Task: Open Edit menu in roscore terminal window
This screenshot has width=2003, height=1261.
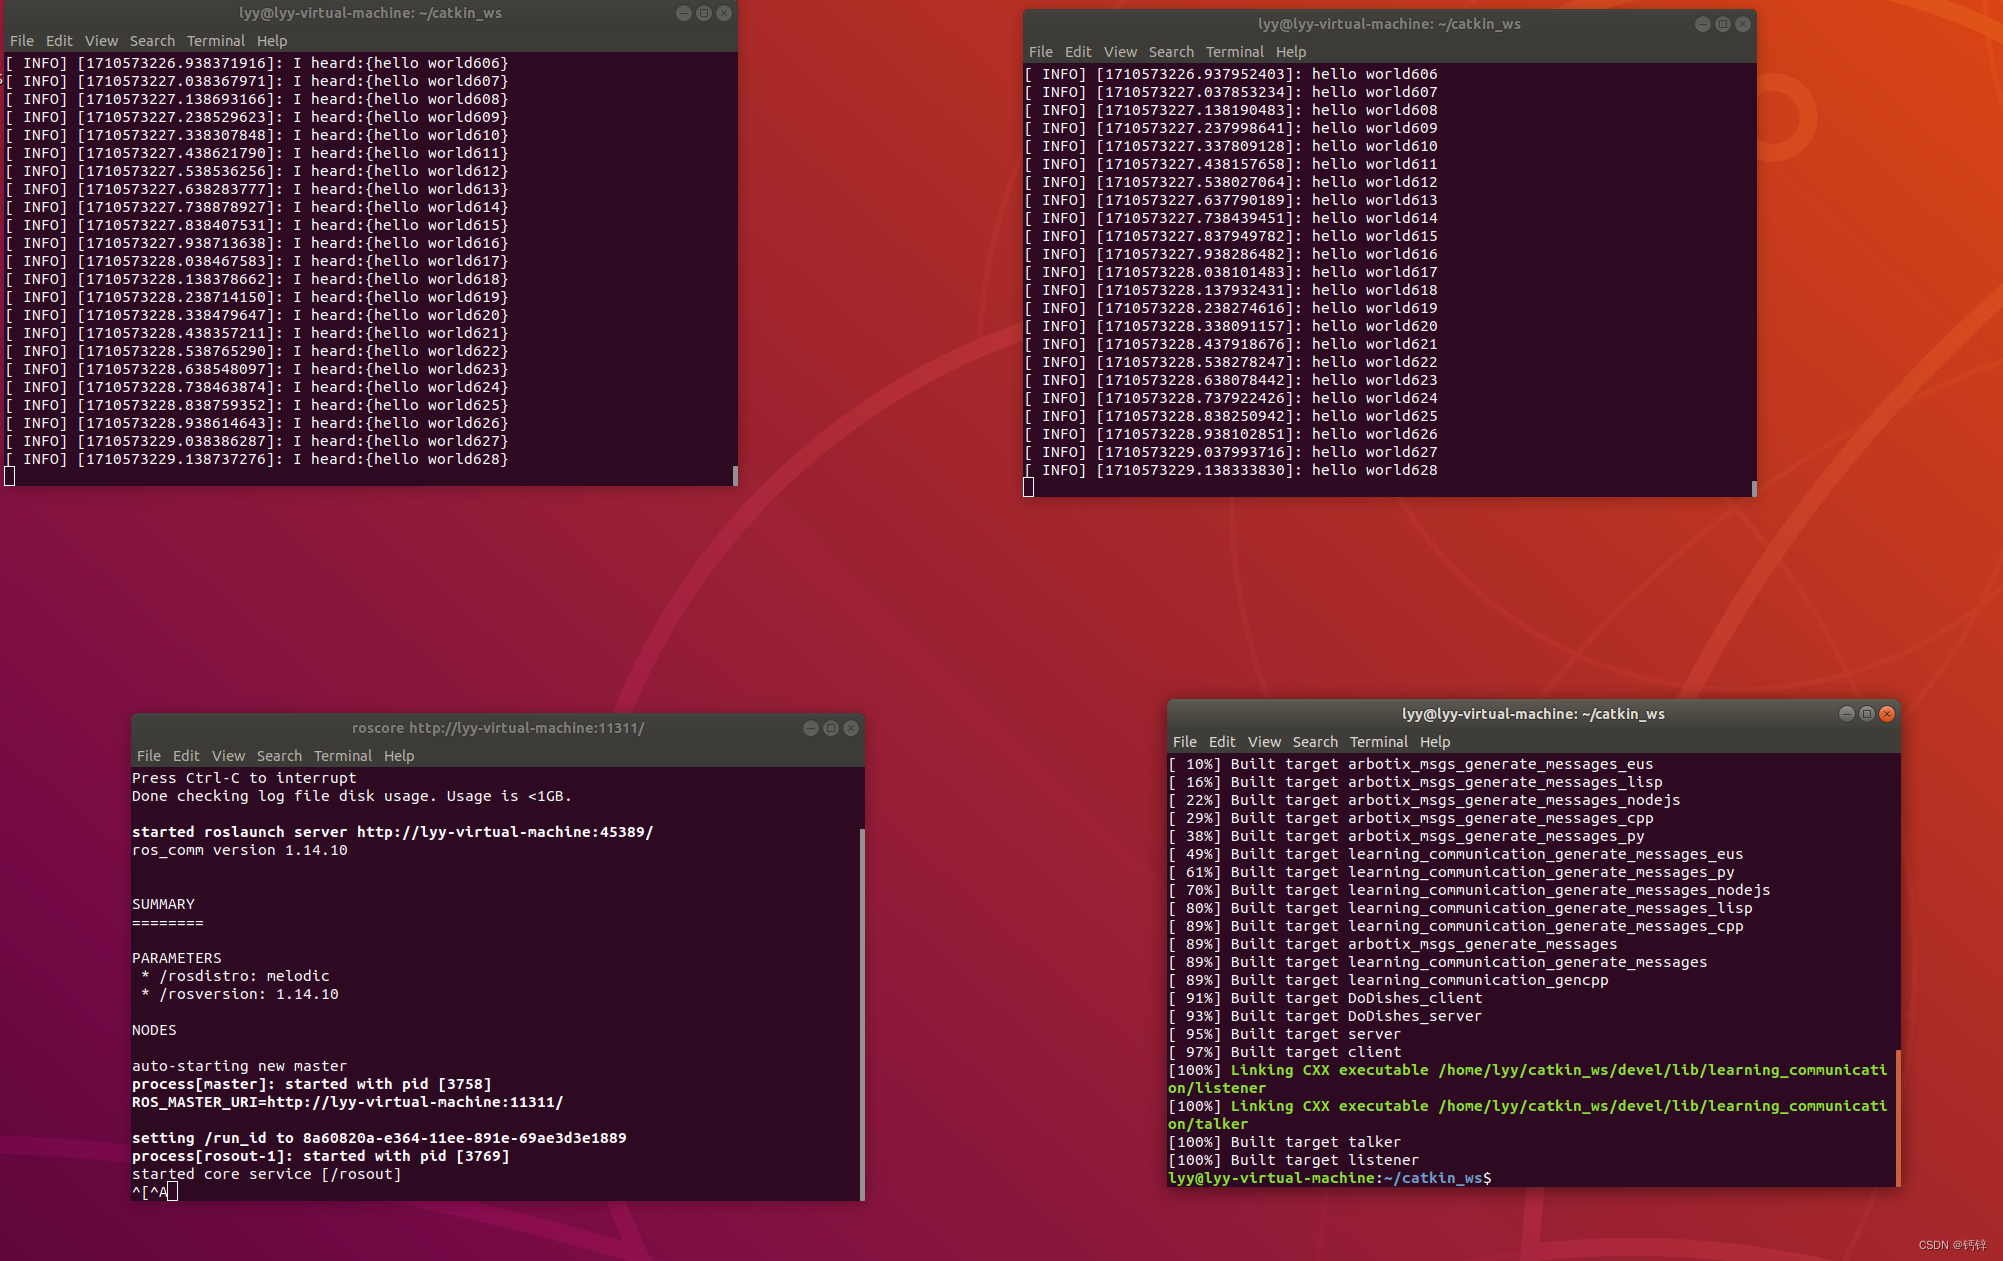Action: tap(186, 756)
